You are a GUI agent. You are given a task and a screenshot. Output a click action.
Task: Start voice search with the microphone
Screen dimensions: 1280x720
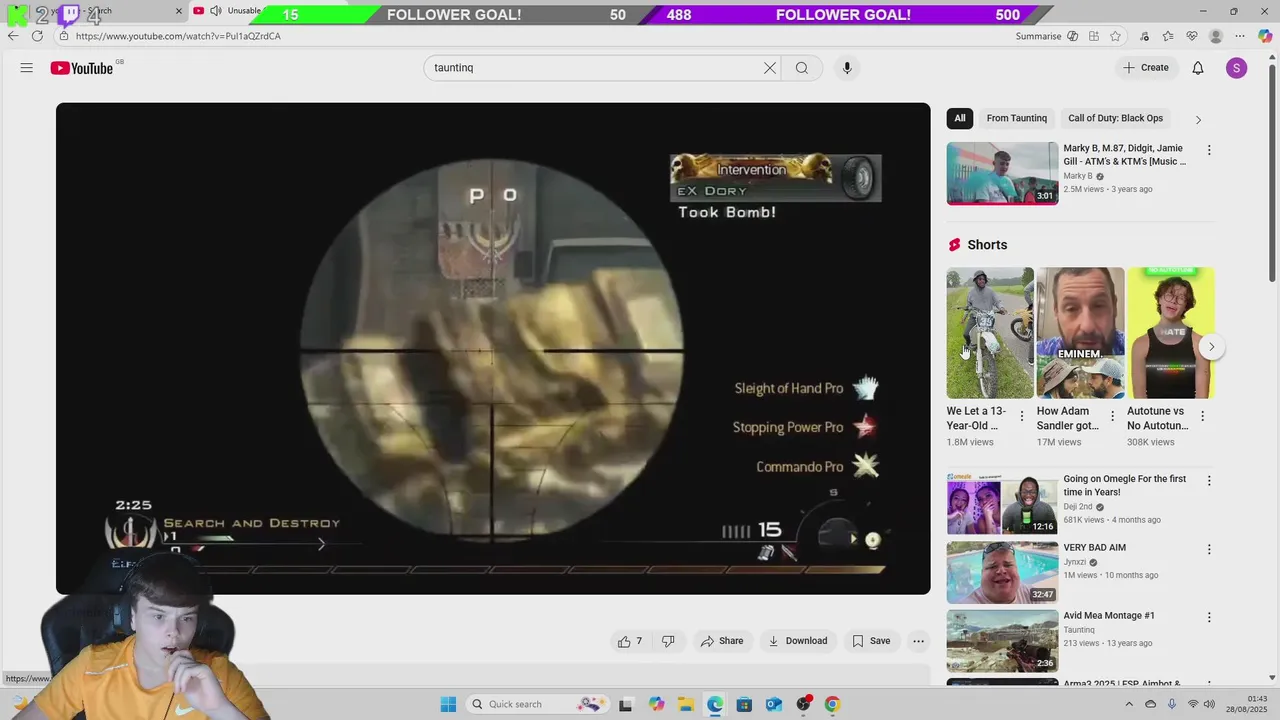click(x=847, y=68)
